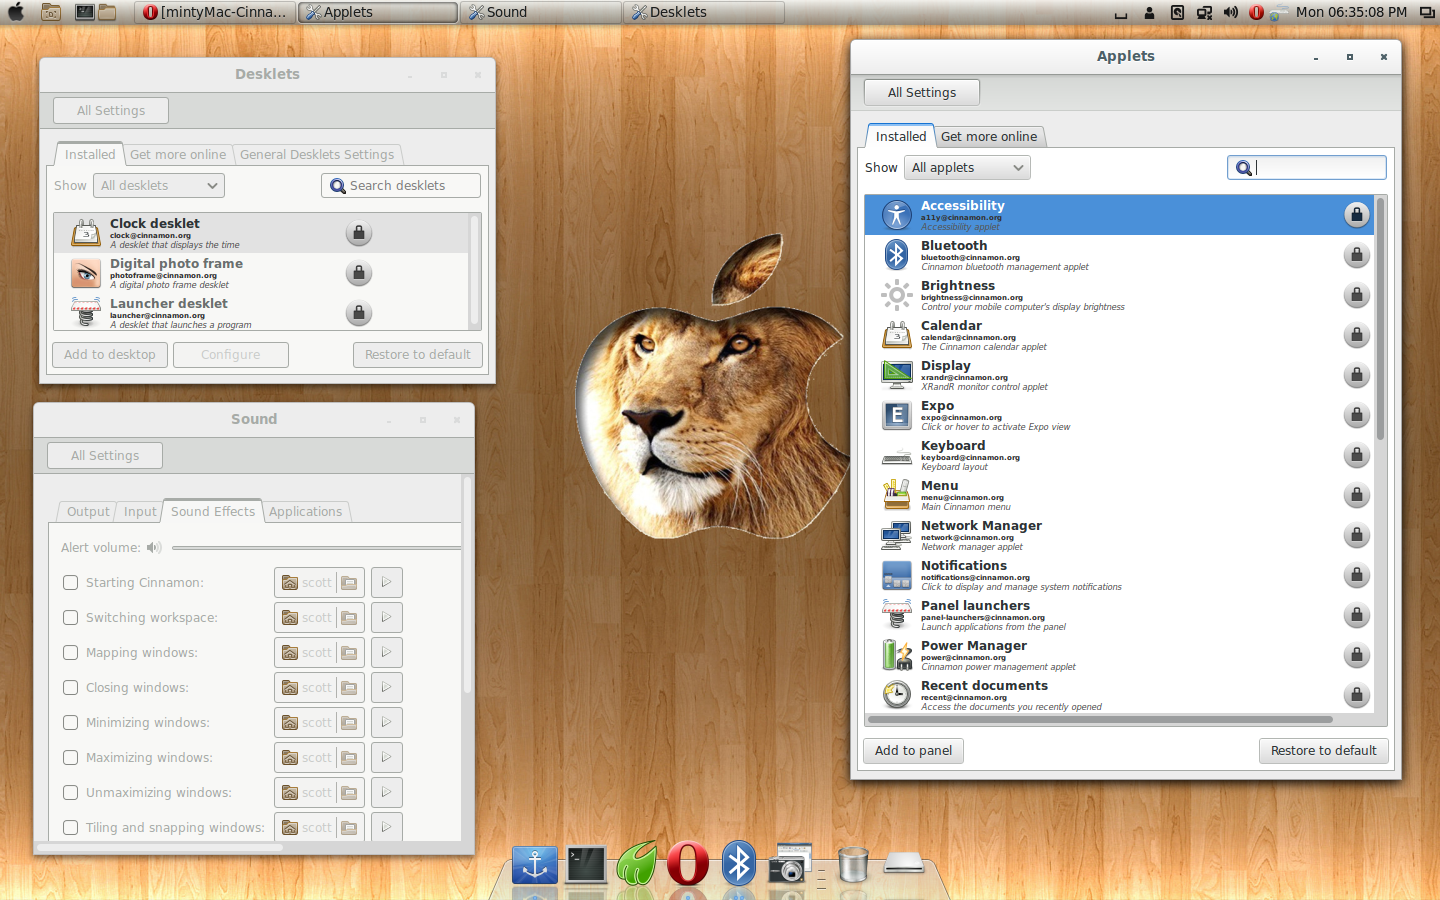Click the Add to panel button
The width and height of the screenshot is (1440, 900).
point(913,751)
